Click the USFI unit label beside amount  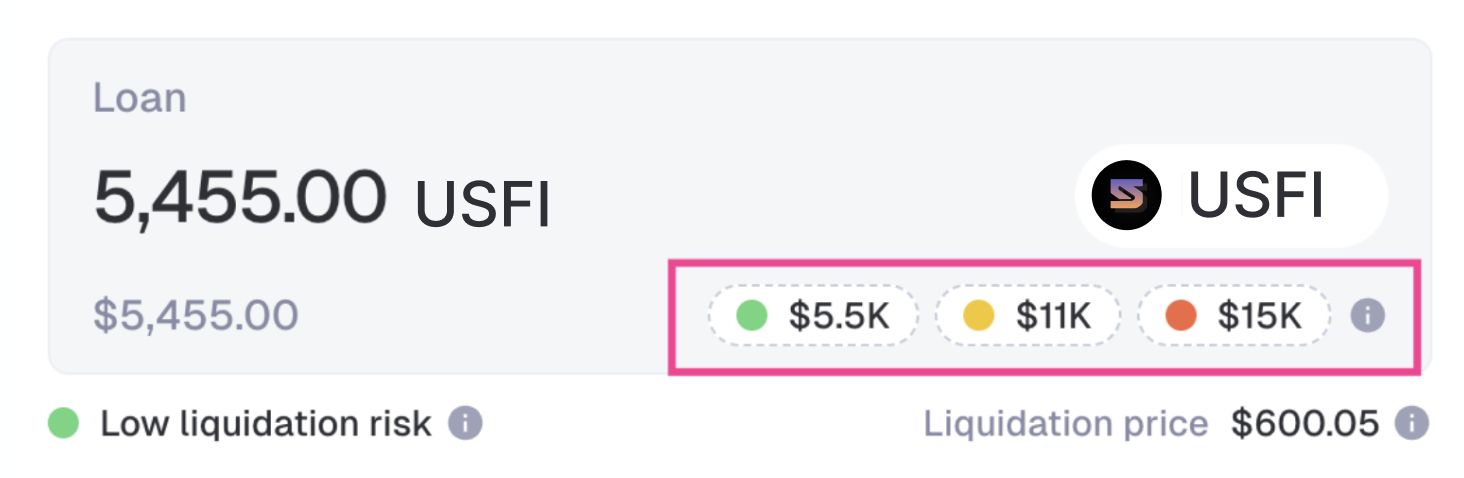(x=482, y=205)
